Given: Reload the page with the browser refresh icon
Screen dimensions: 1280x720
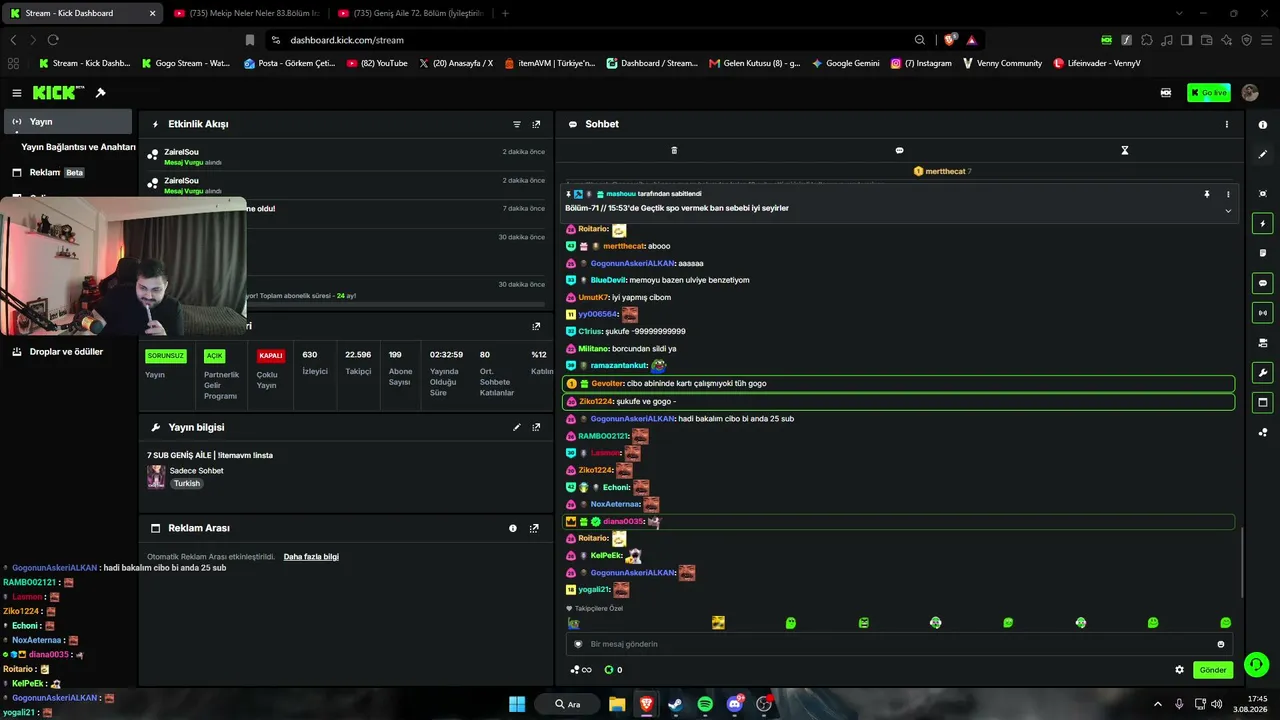Looking at the screenshot, I should 53,40.
